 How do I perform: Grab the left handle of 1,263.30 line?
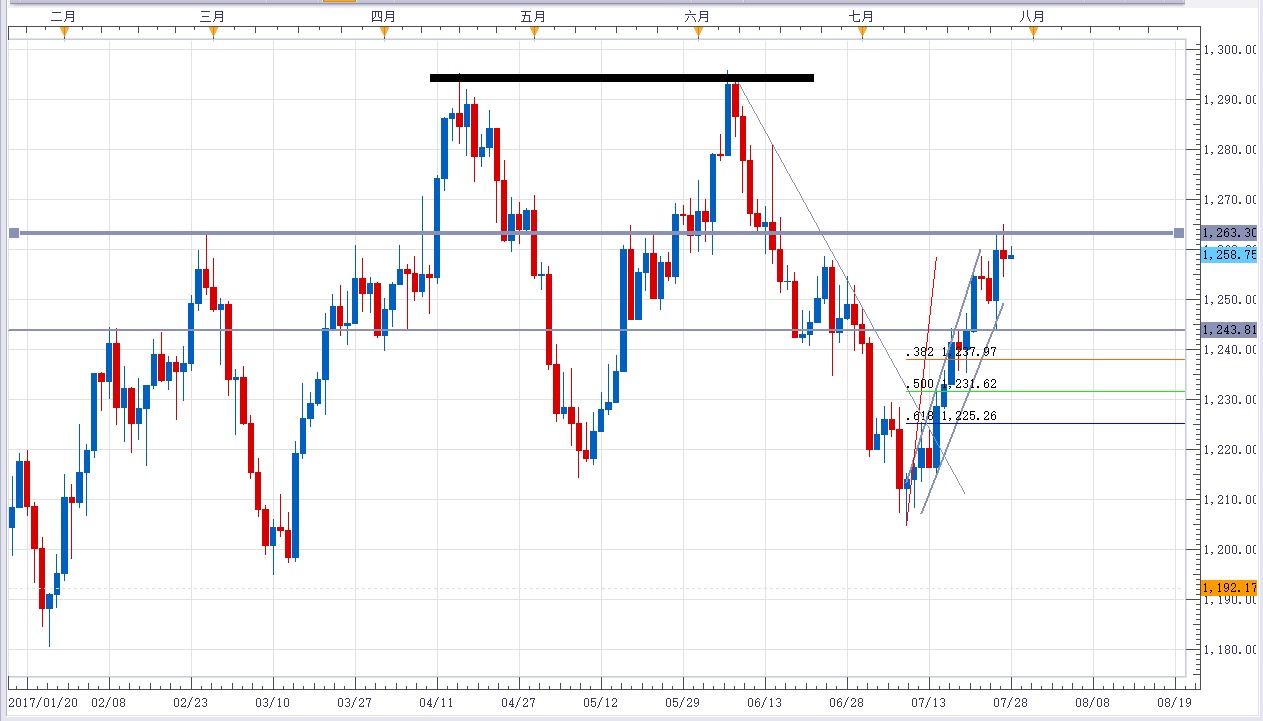pyautogui.click(x=14, y=233)
